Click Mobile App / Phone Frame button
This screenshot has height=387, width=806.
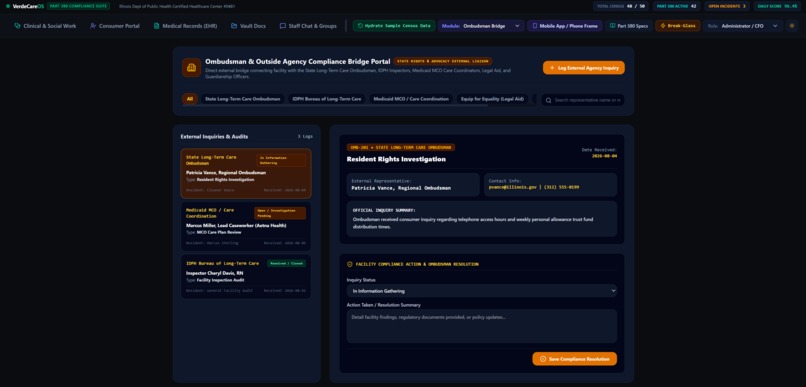565,26
